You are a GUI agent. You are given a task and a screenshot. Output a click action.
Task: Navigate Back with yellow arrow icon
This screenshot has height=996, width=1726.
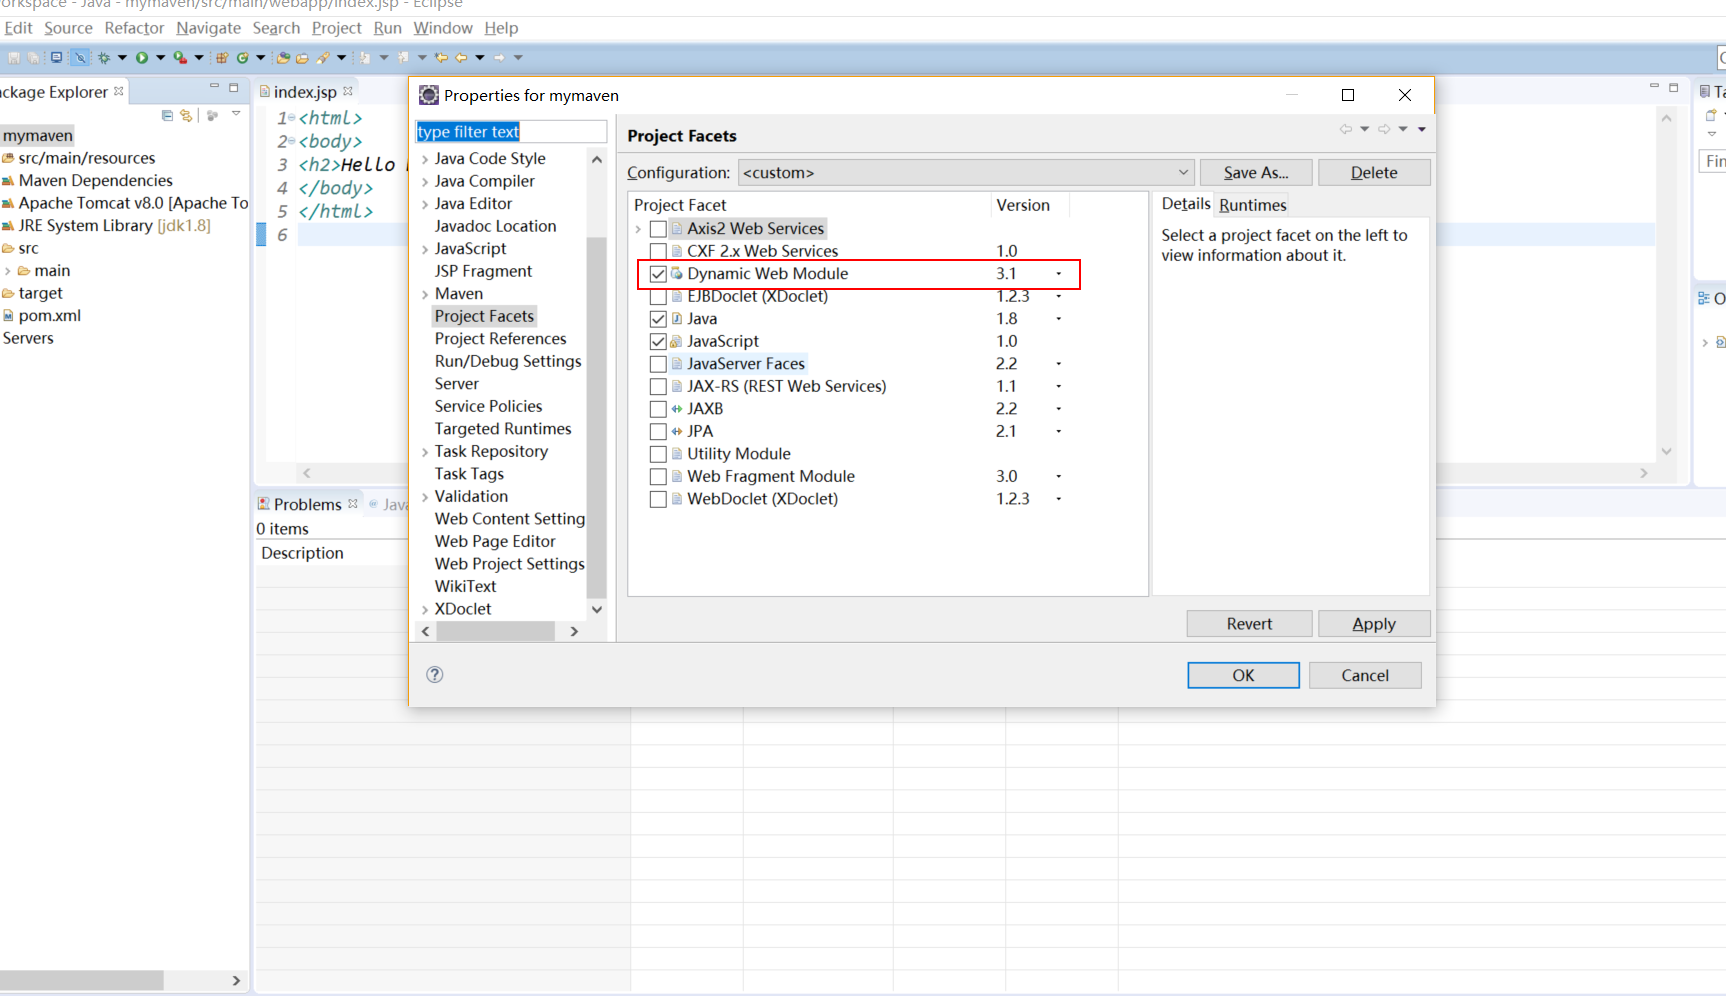click(x=461, y=57)
